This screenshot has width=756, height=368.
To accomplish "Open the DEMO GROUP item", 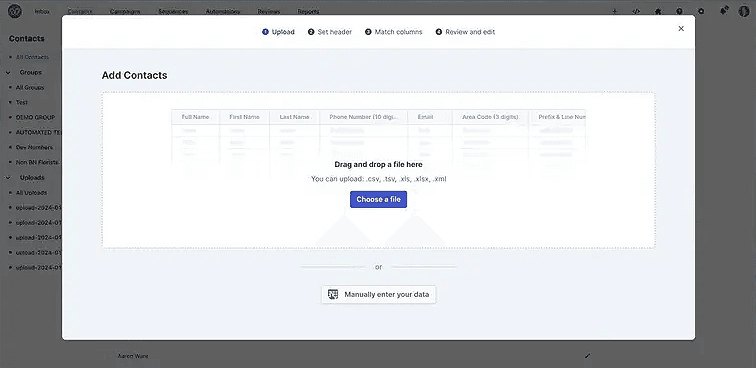I will click(x=35, y=117).
